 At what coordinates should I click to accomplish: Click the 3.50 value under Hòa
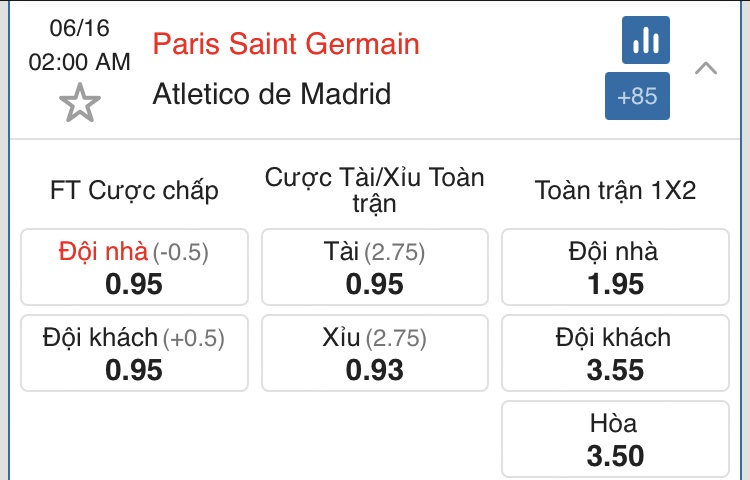pos(616,456)
